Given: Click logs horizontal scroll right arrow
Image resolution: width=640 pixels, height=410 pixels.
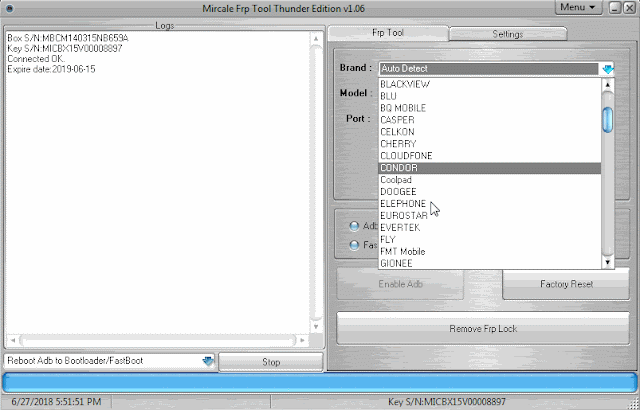Looking at the screenshot, I should [302, 340].
